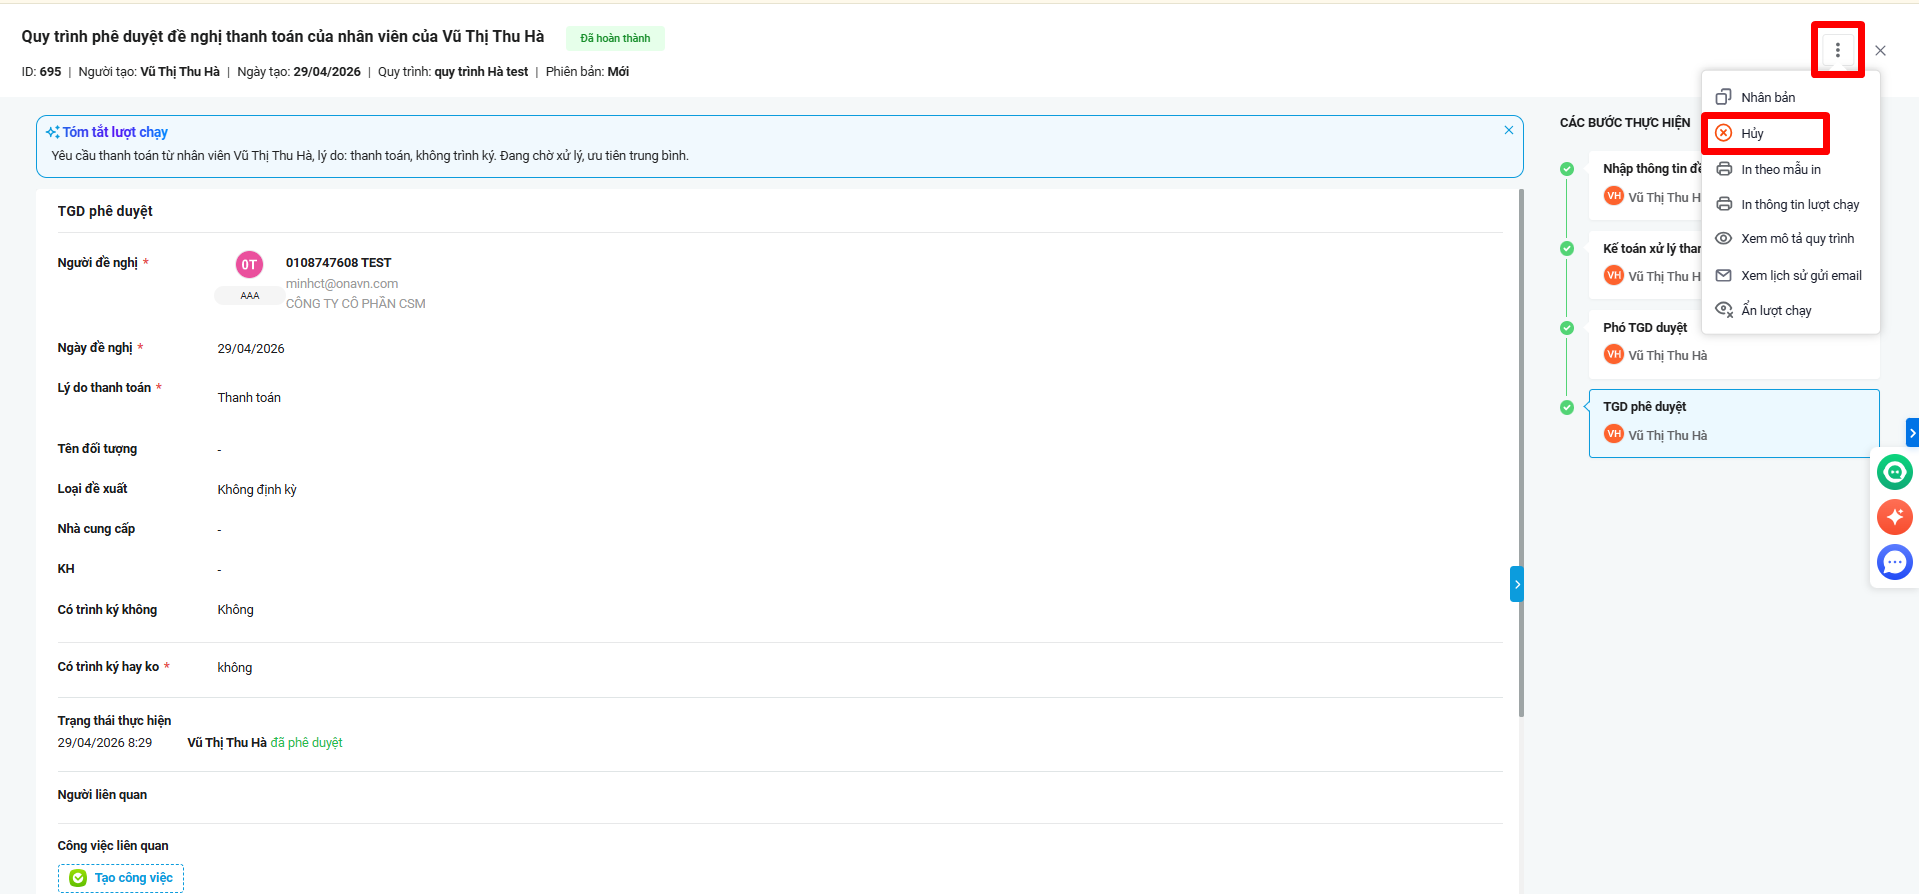Dismiss the Tóm tắt lượt chạy summary box
This screenshot has width=1919, height=894.
(x=1509, y=130)
